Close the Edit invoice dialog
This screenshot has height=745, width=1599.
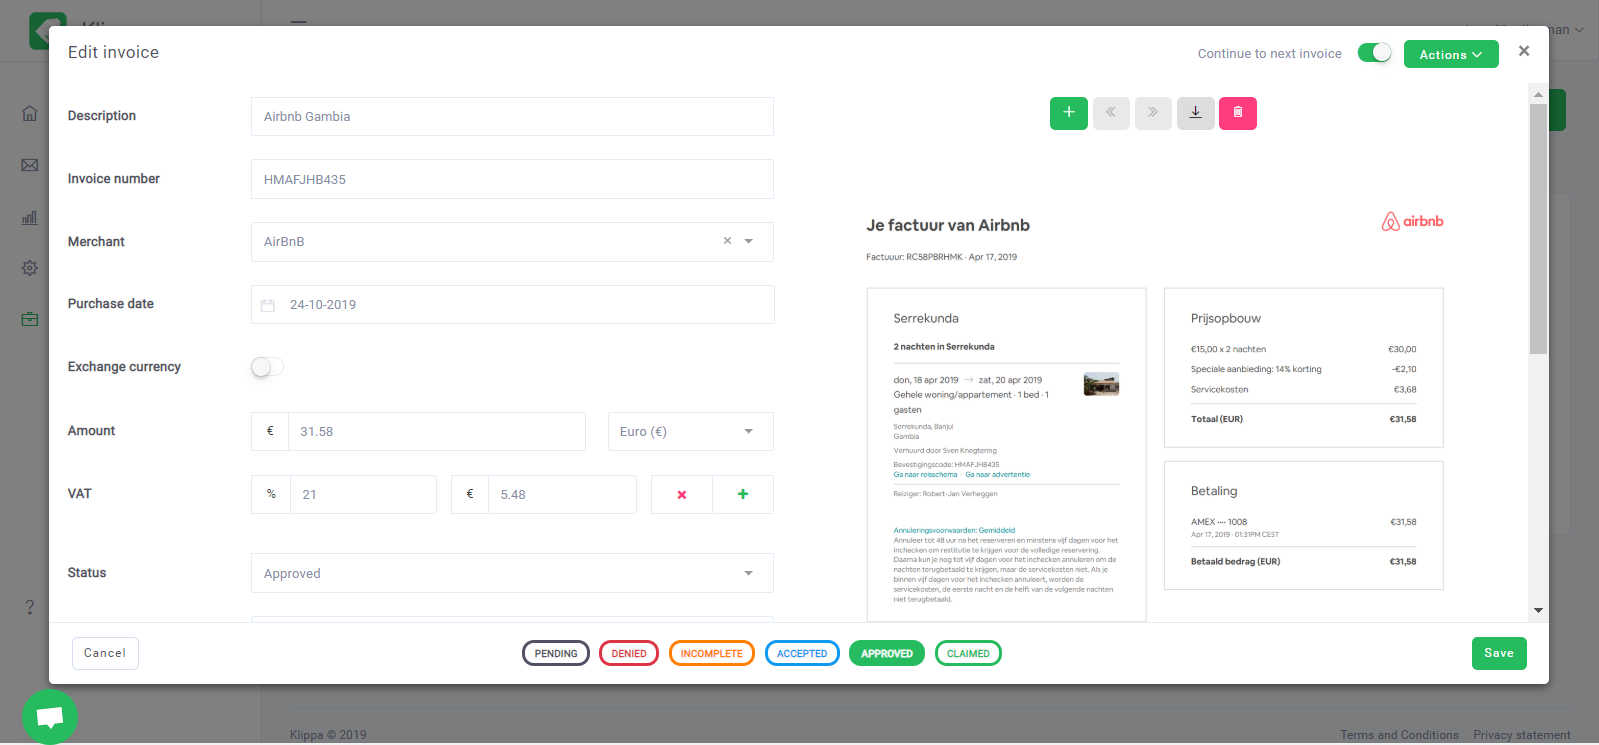click(x=1524, y=51)
